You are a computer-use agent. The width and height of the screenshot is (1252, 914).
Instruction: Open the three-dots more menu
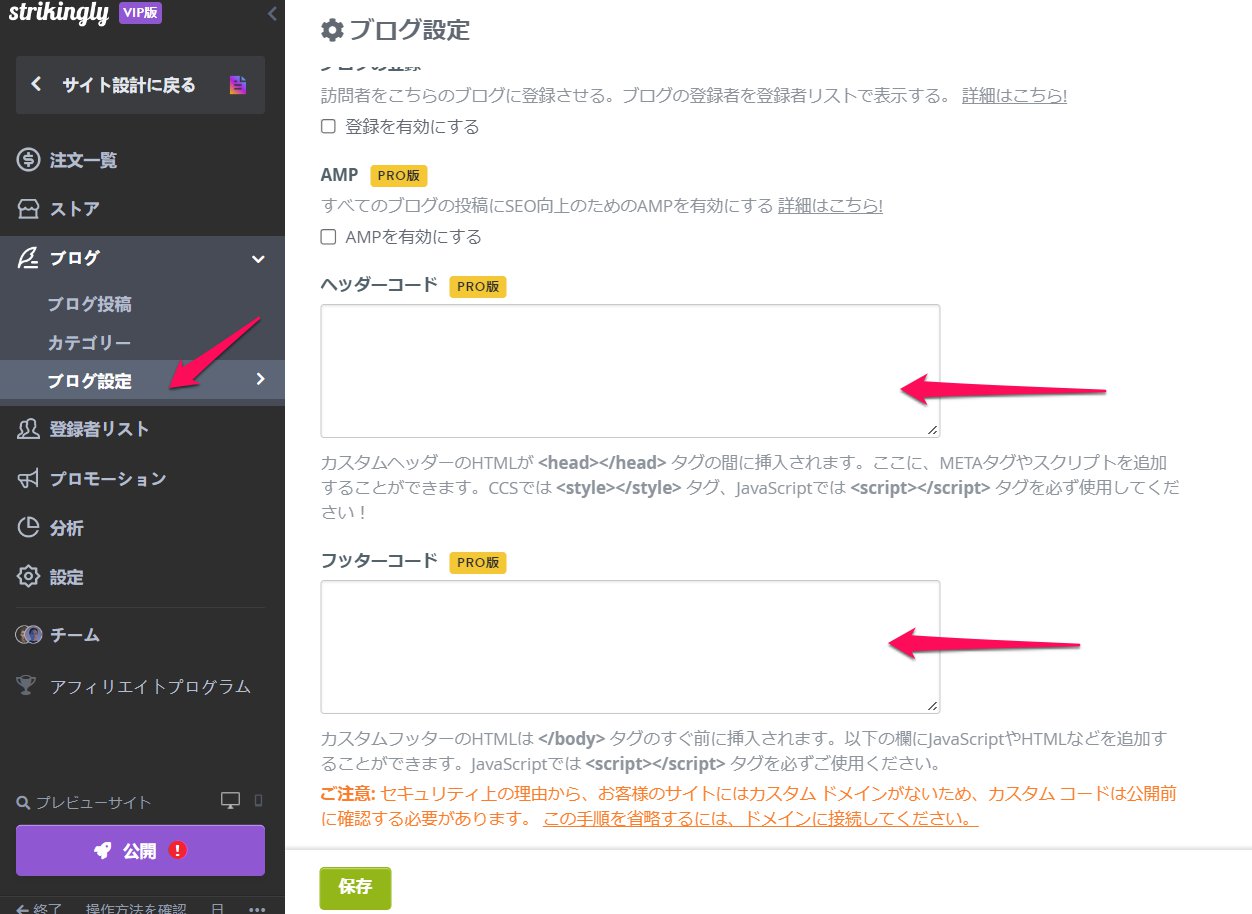click(257, 909)
